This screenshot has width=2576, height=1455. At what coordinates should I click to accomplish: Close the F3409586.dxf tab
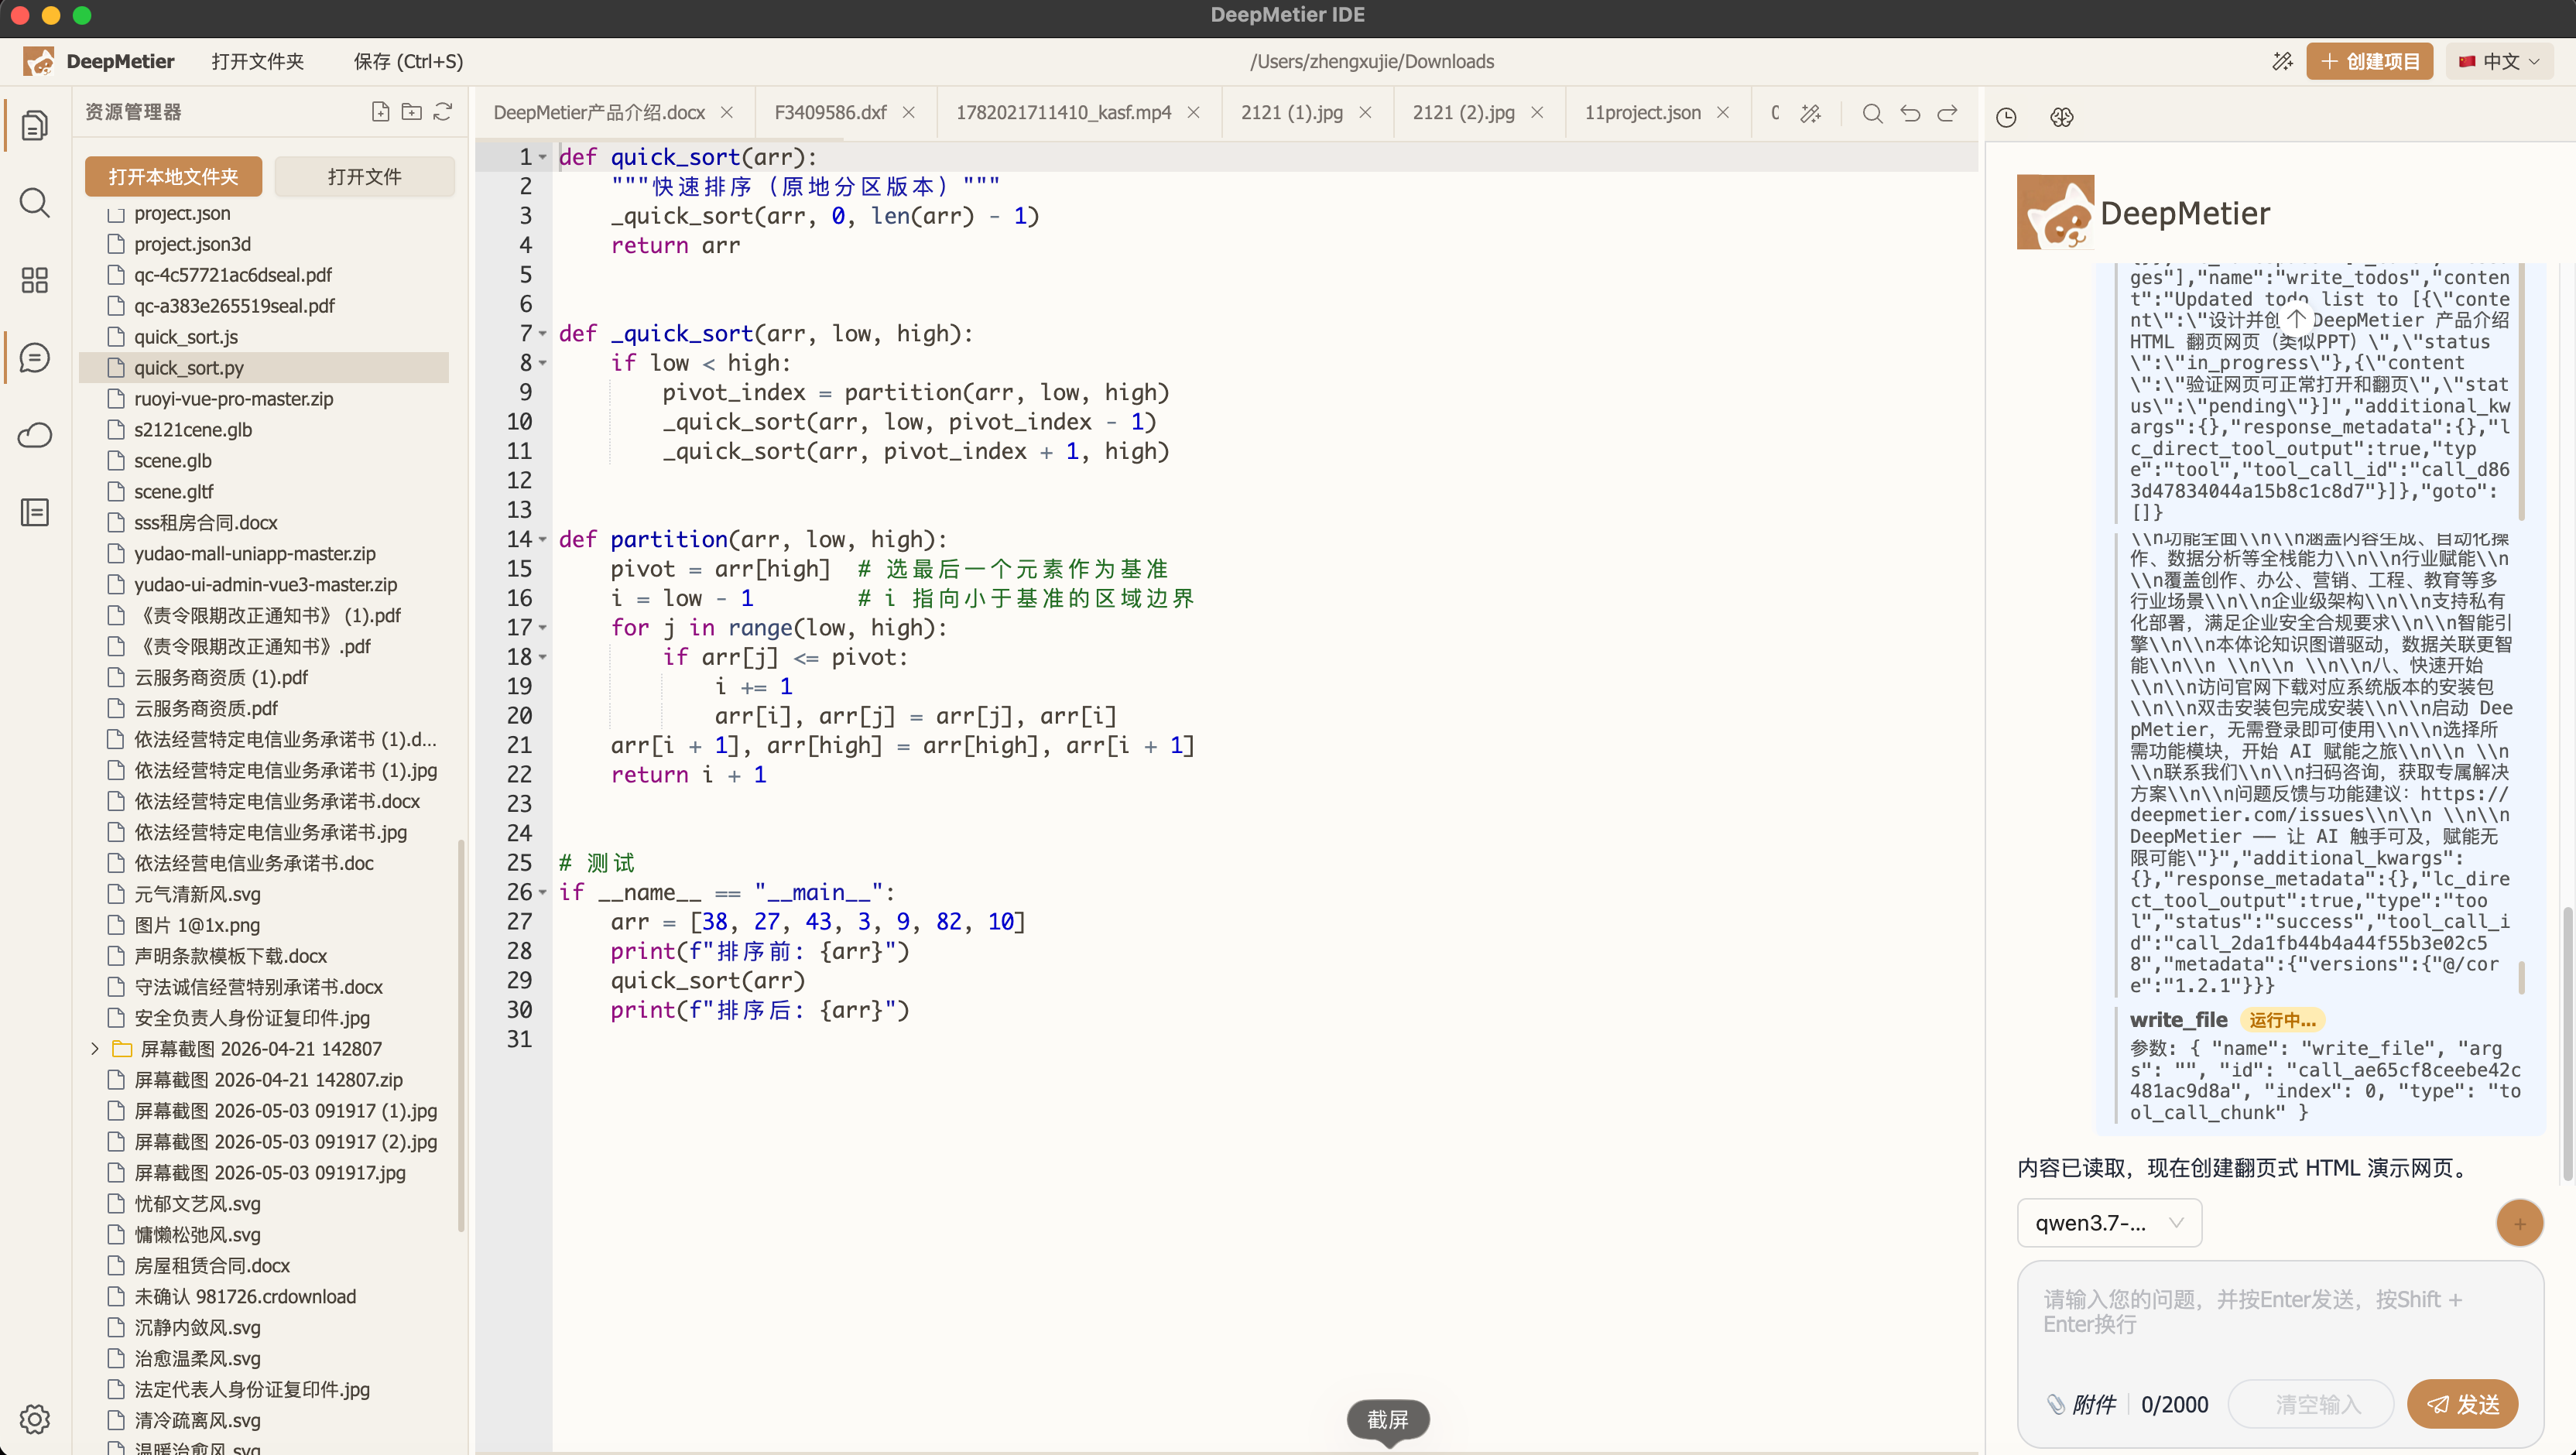tap(909, 113)
